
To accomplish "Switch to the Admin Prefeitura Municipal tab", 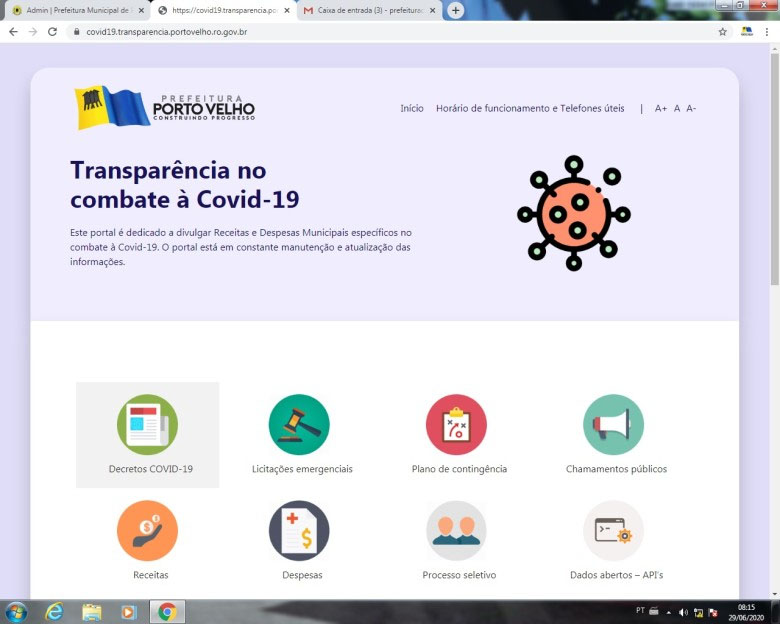I will click(x=75, y=10).
